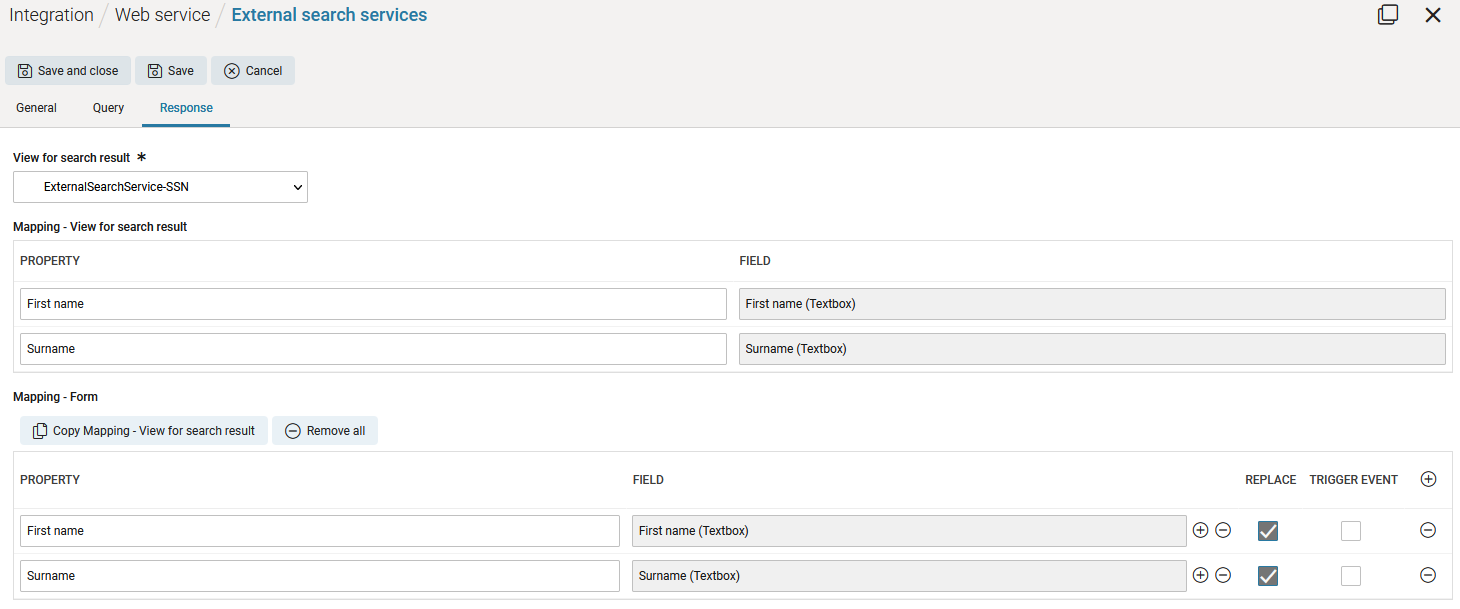Click the Remove all button
Image resolution: width=1460 pixels, height=609 pixels.
(325, 430)
